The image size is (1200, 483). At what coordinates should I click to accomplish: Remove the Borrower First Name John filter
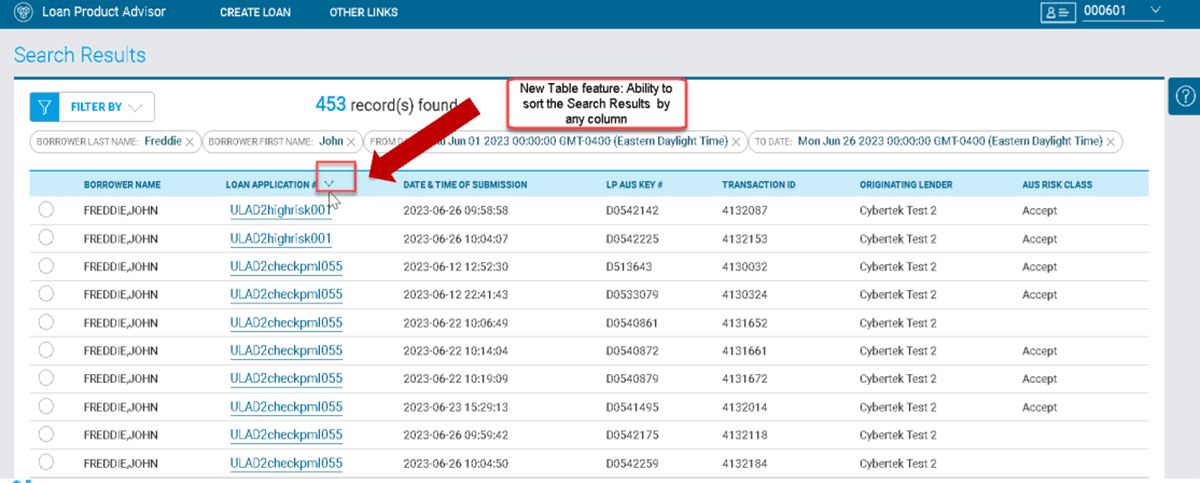[352, 142]
